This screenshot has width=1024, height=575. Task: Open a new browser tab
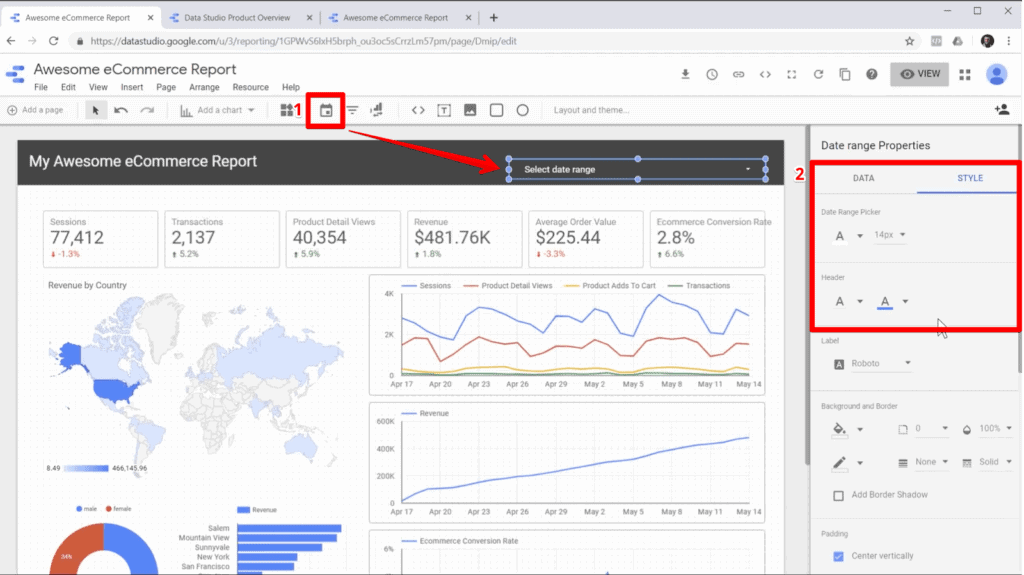pyautogui.click(x=494, y=18)
